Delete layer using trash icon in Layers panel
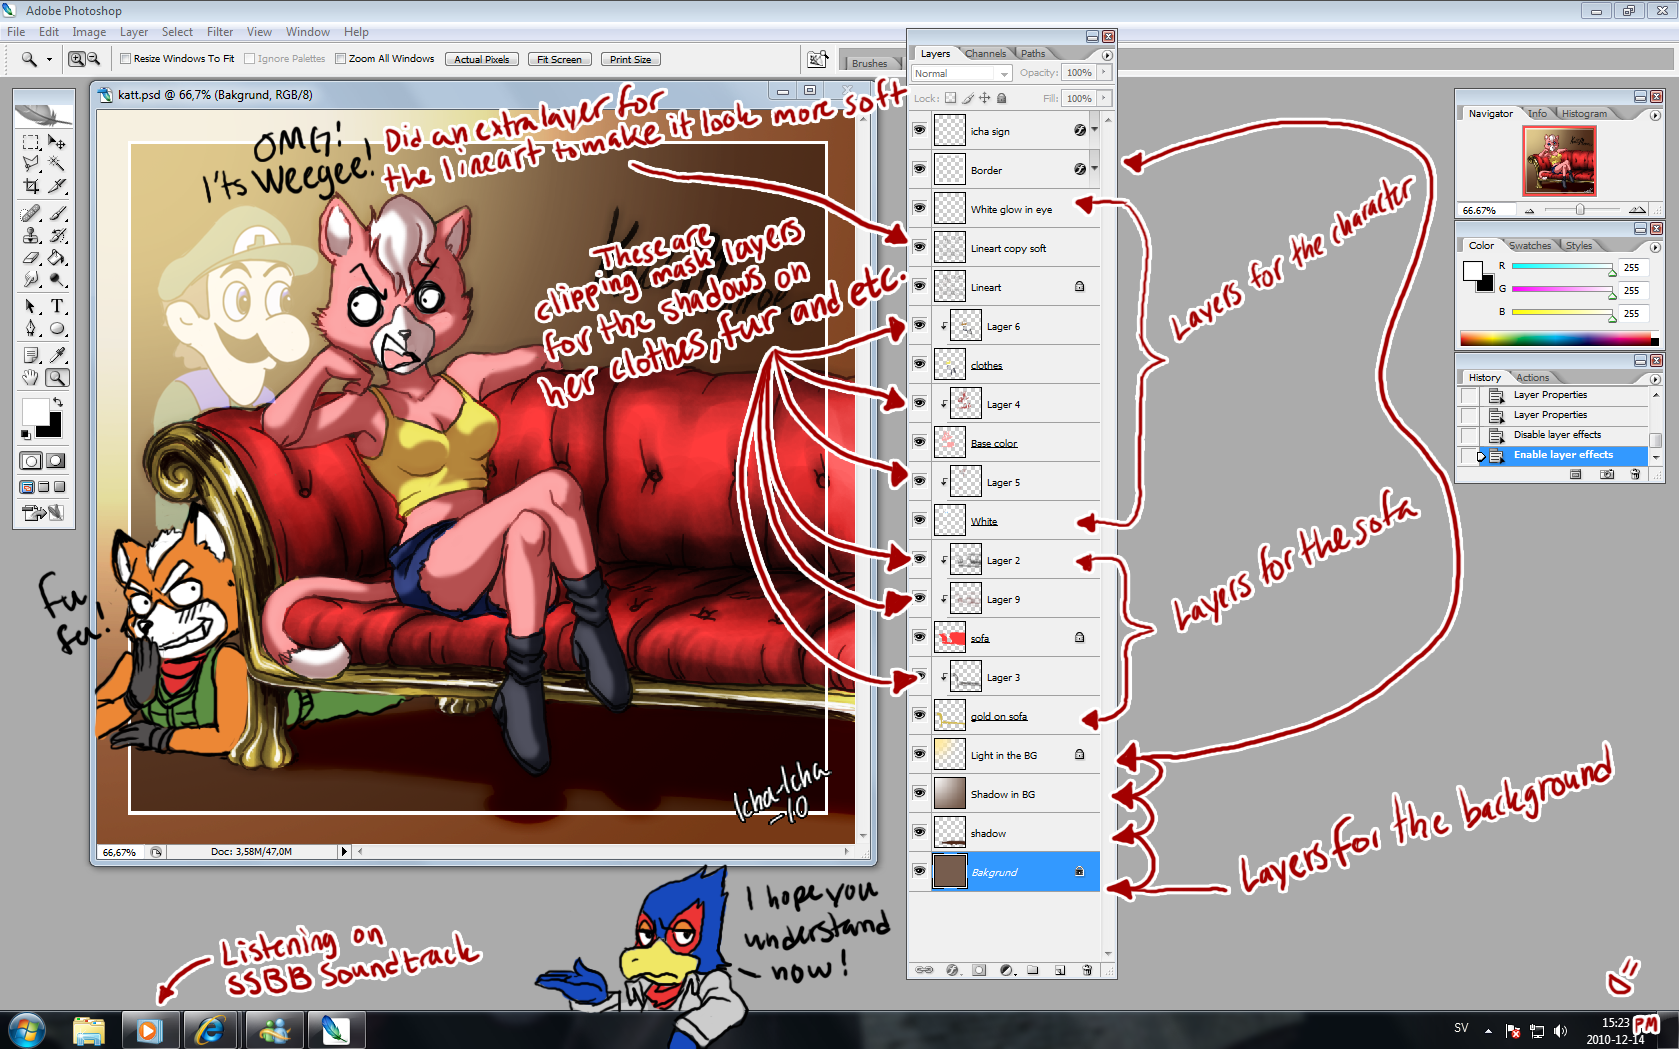Viewport: 1679px width, 1049px height. [1087, 970]
